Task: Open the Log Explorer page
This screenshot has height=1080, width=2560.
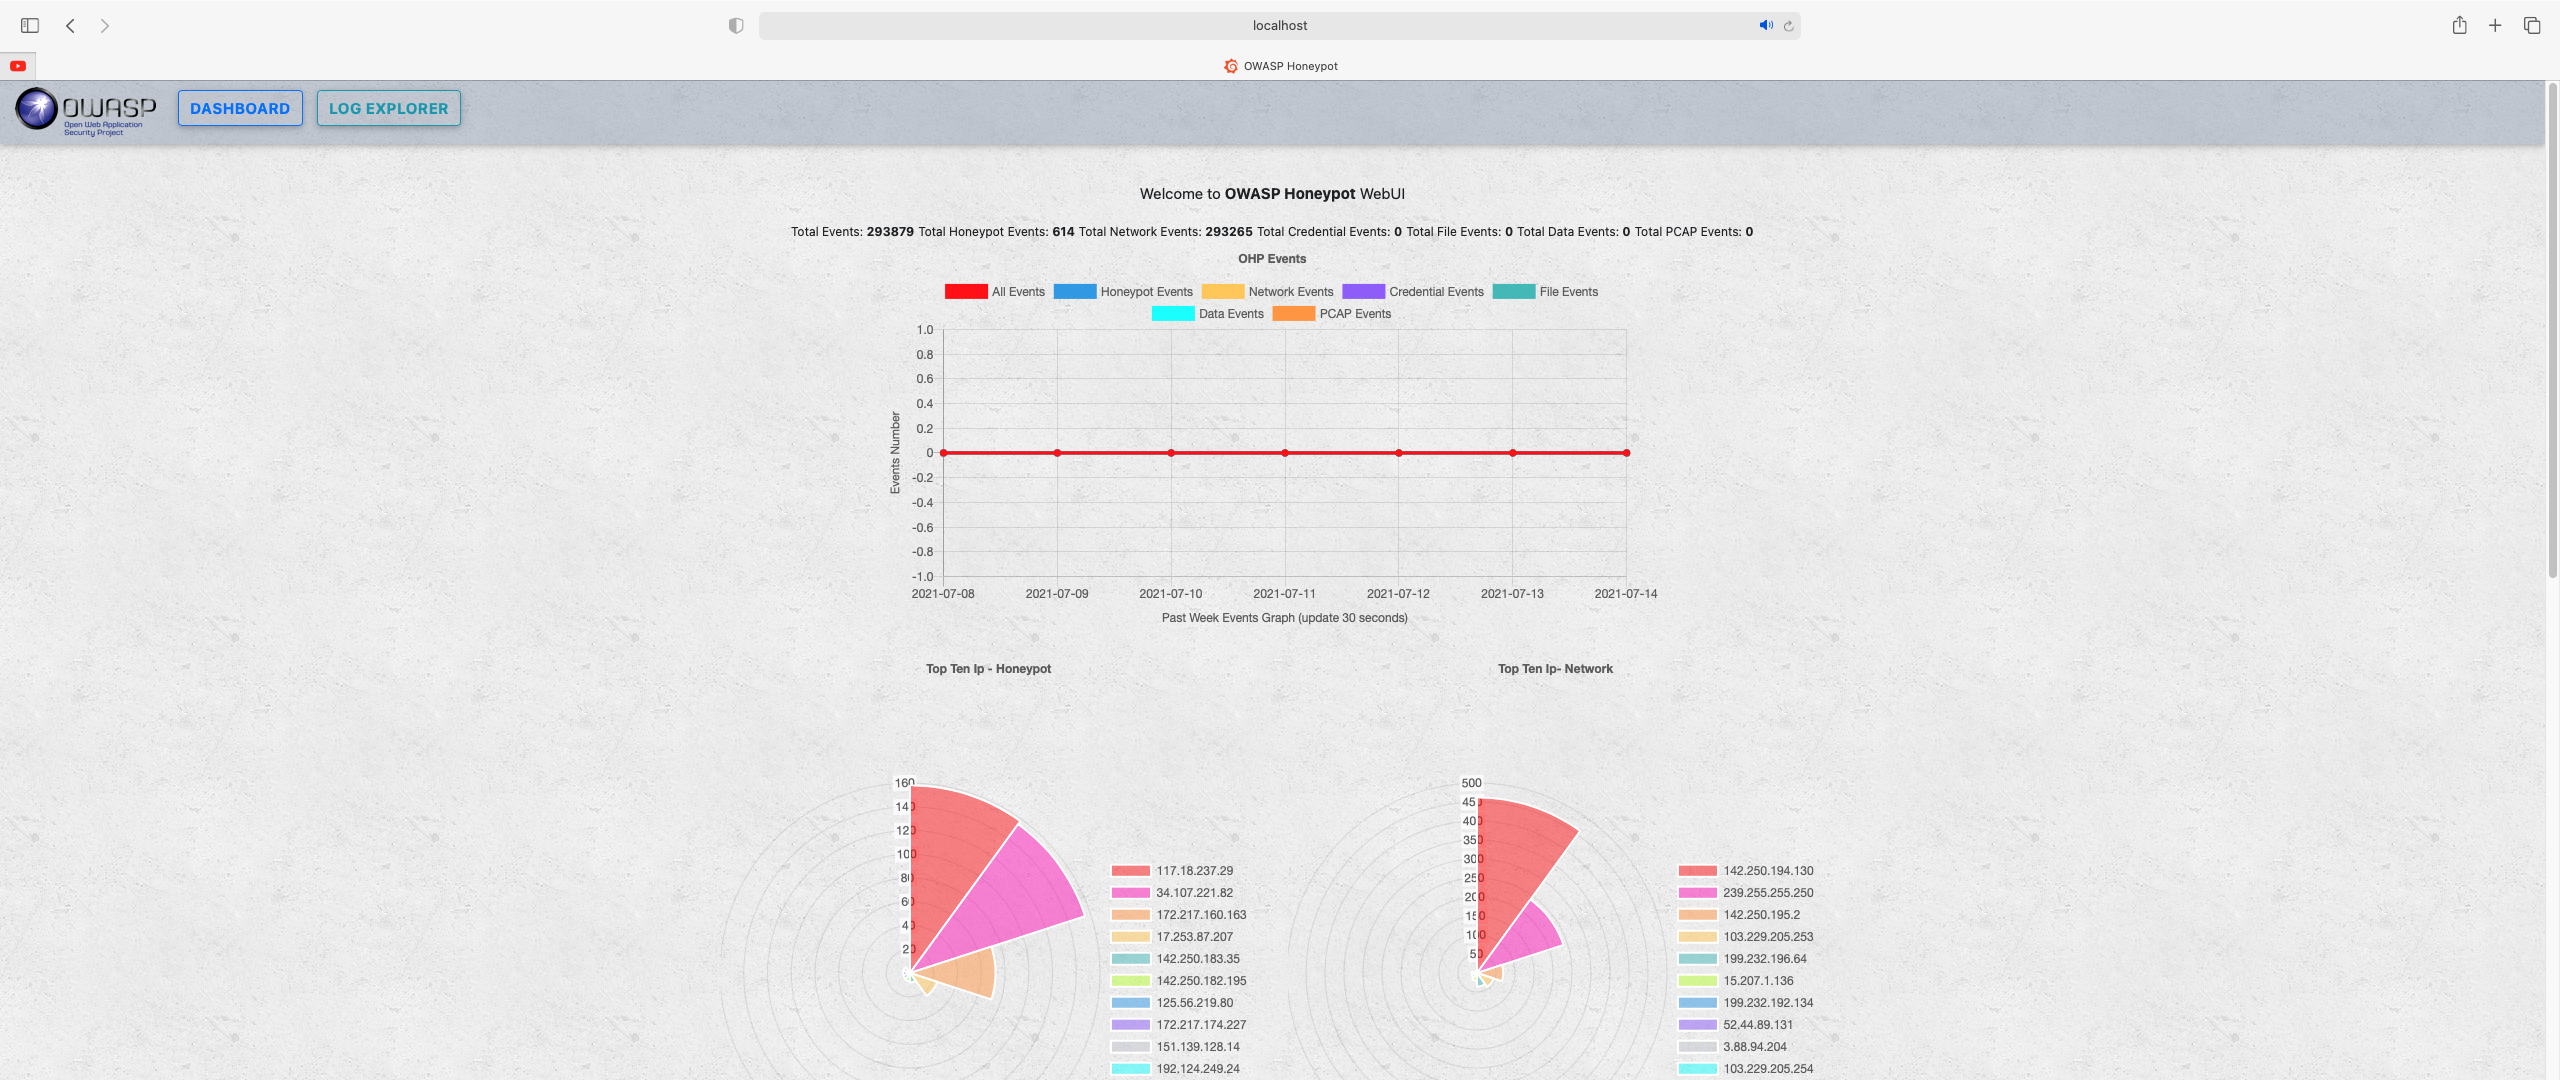Action: (x=389, y=108)
